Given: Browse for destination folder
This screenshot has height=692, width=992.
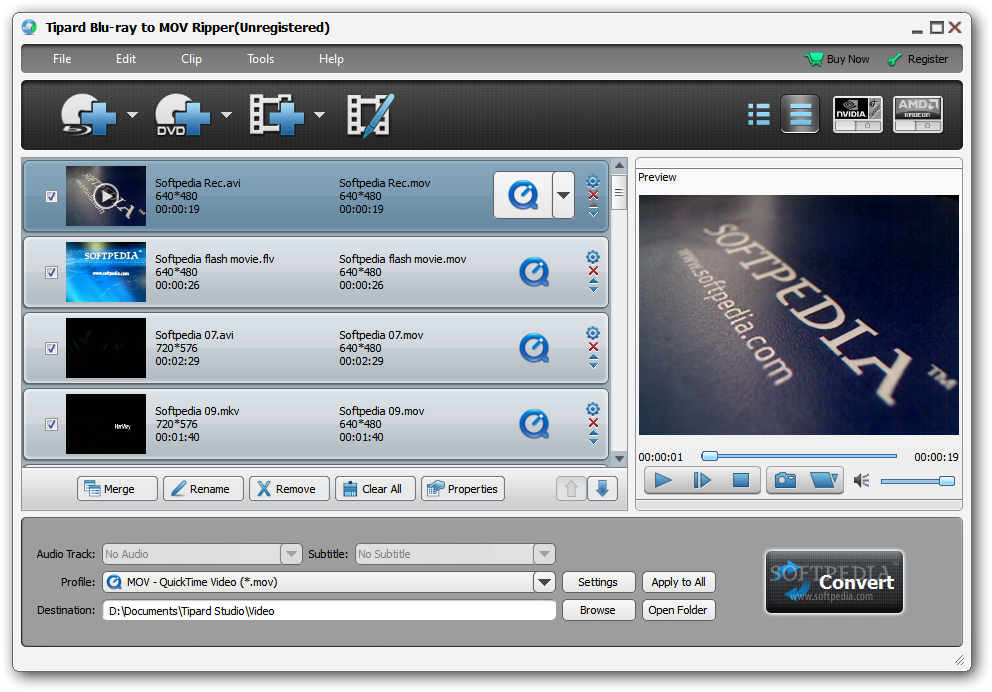Looking at the screenshot, I should [x=598, y=610].
